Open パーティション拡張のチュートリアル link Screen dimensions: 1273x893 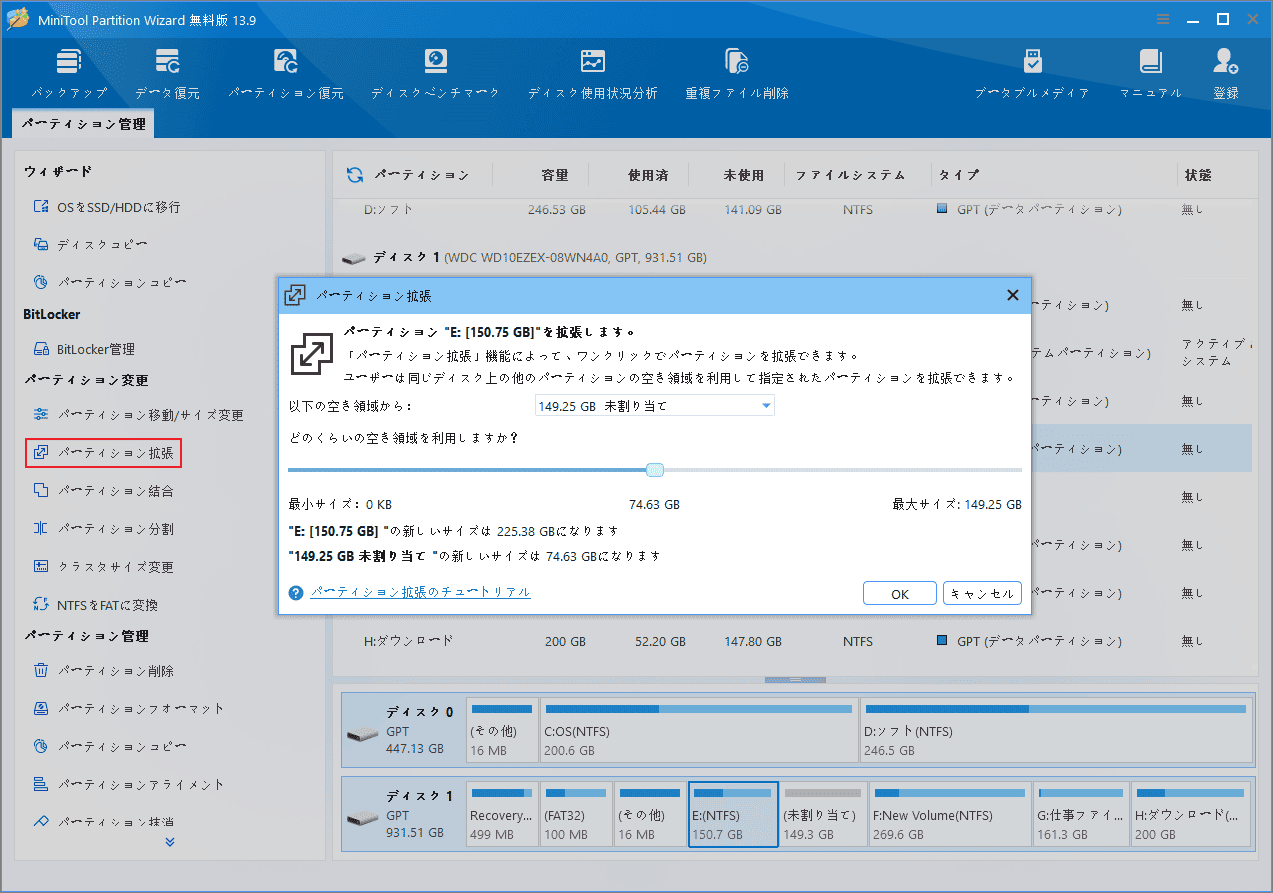pyautogui.click(x=420, y=592)
